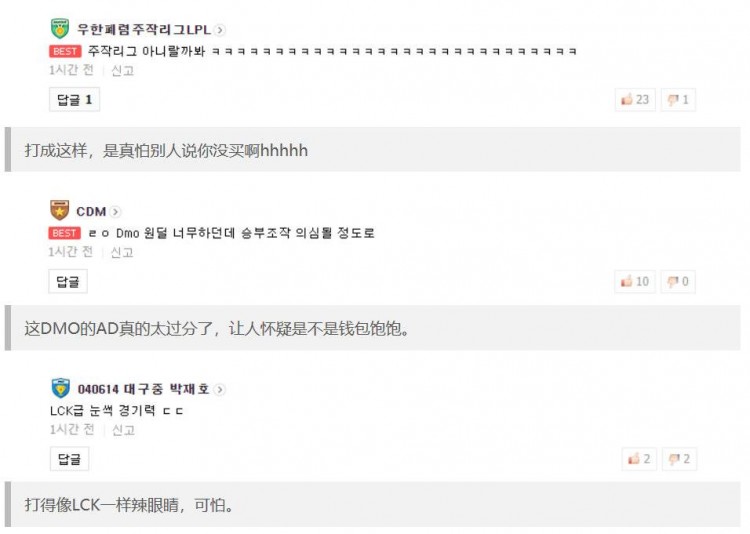Screen dimensions: 750x534
Task: Dislike the first comment with 1 downvote
Action: 678,100
